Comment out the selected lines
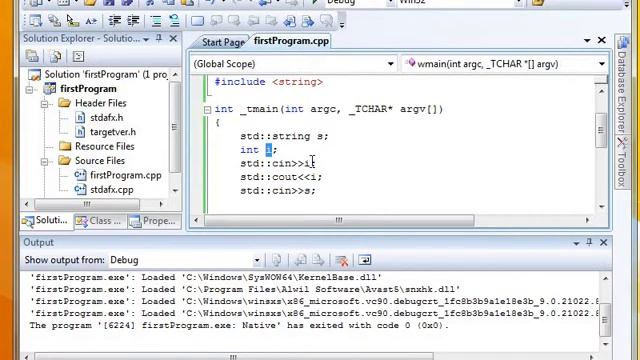 point(156,21)
